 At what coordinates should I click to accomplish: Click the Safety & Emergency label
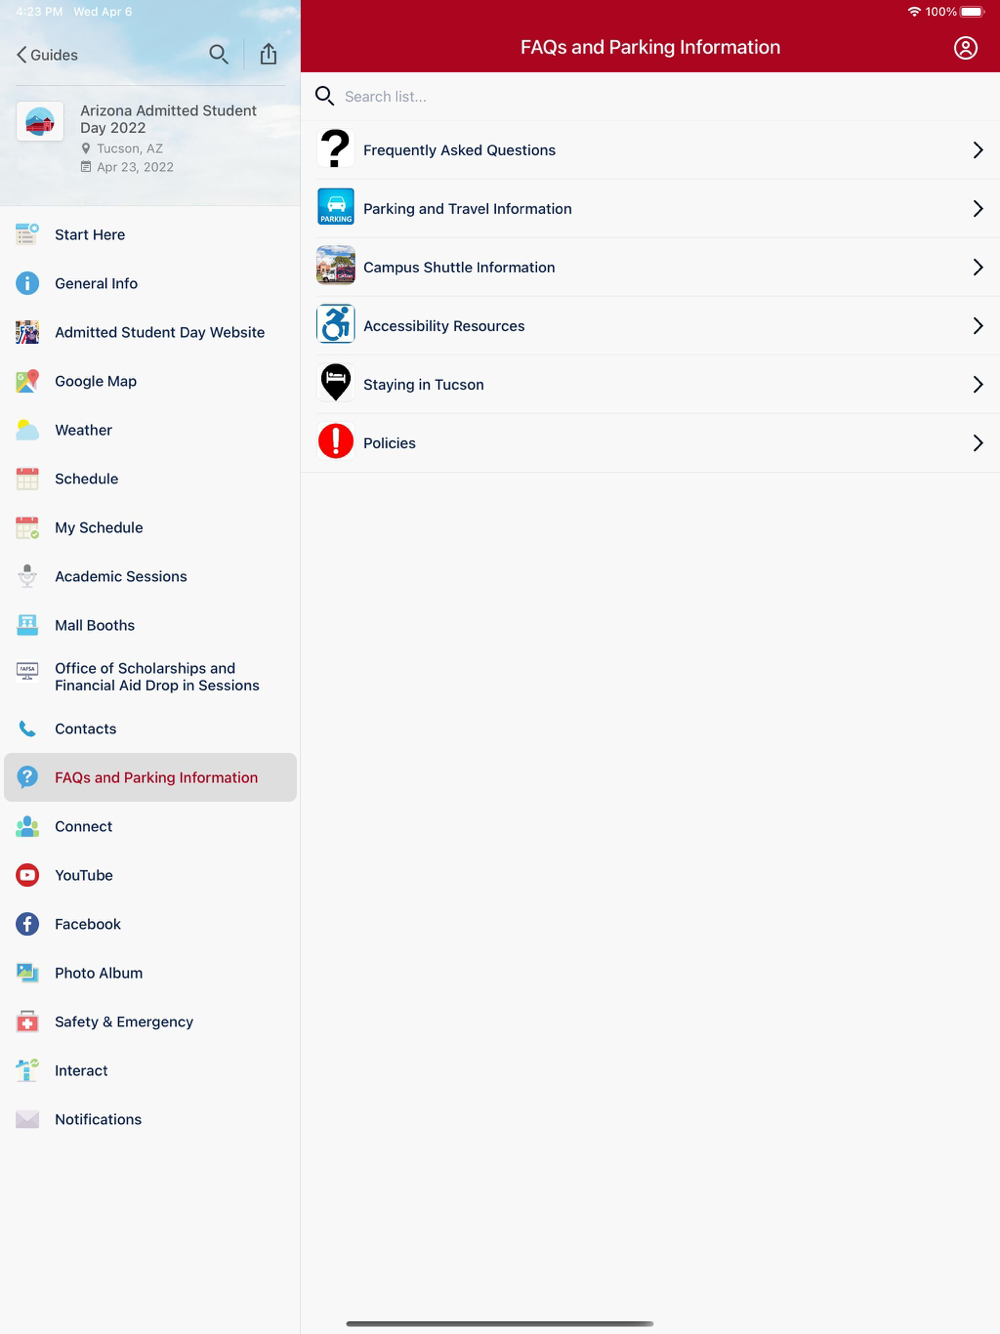click(x=124, y=1022)
